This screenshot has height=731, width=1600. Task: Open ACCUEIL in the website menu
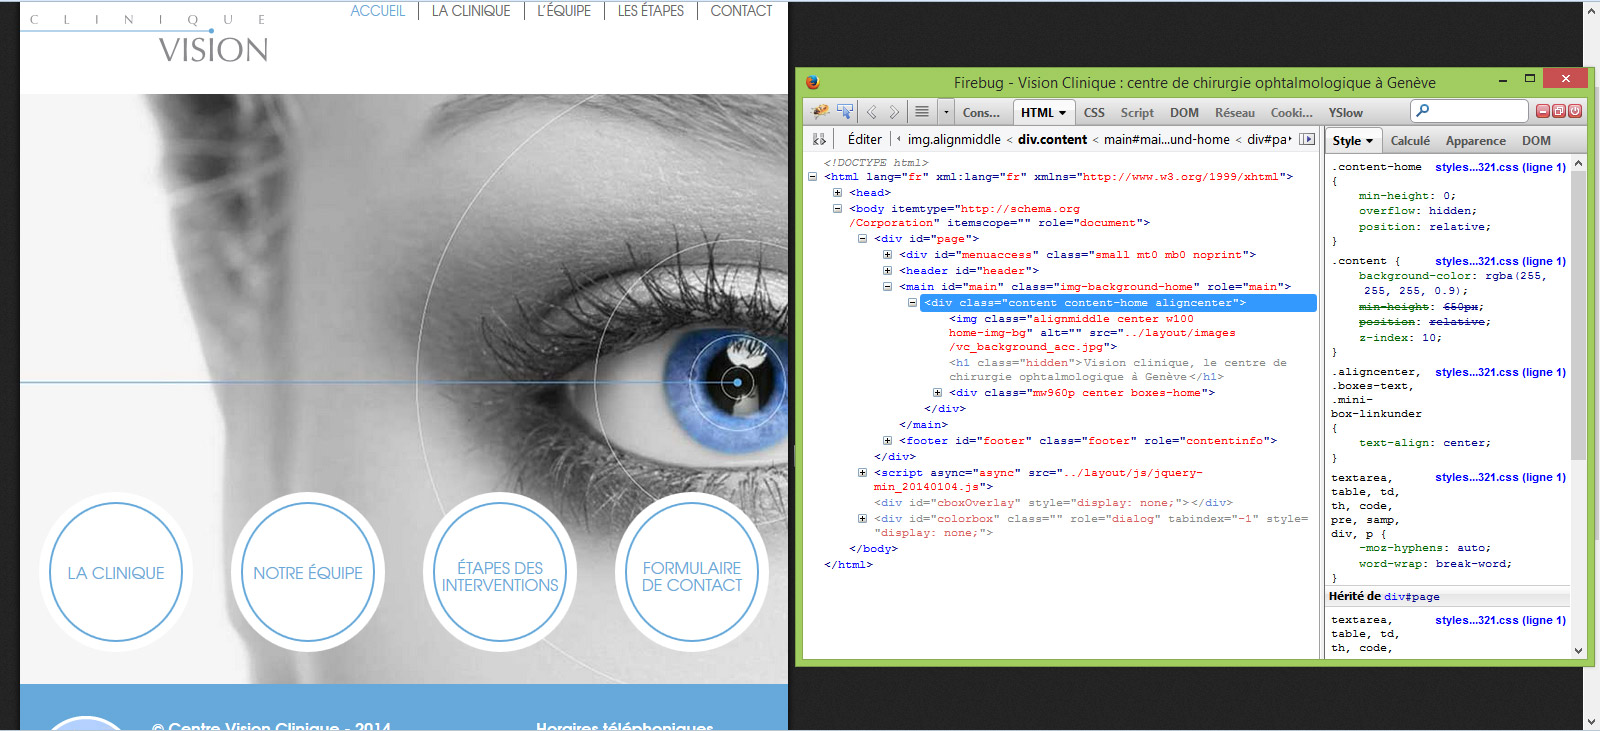tap(377, 11)
